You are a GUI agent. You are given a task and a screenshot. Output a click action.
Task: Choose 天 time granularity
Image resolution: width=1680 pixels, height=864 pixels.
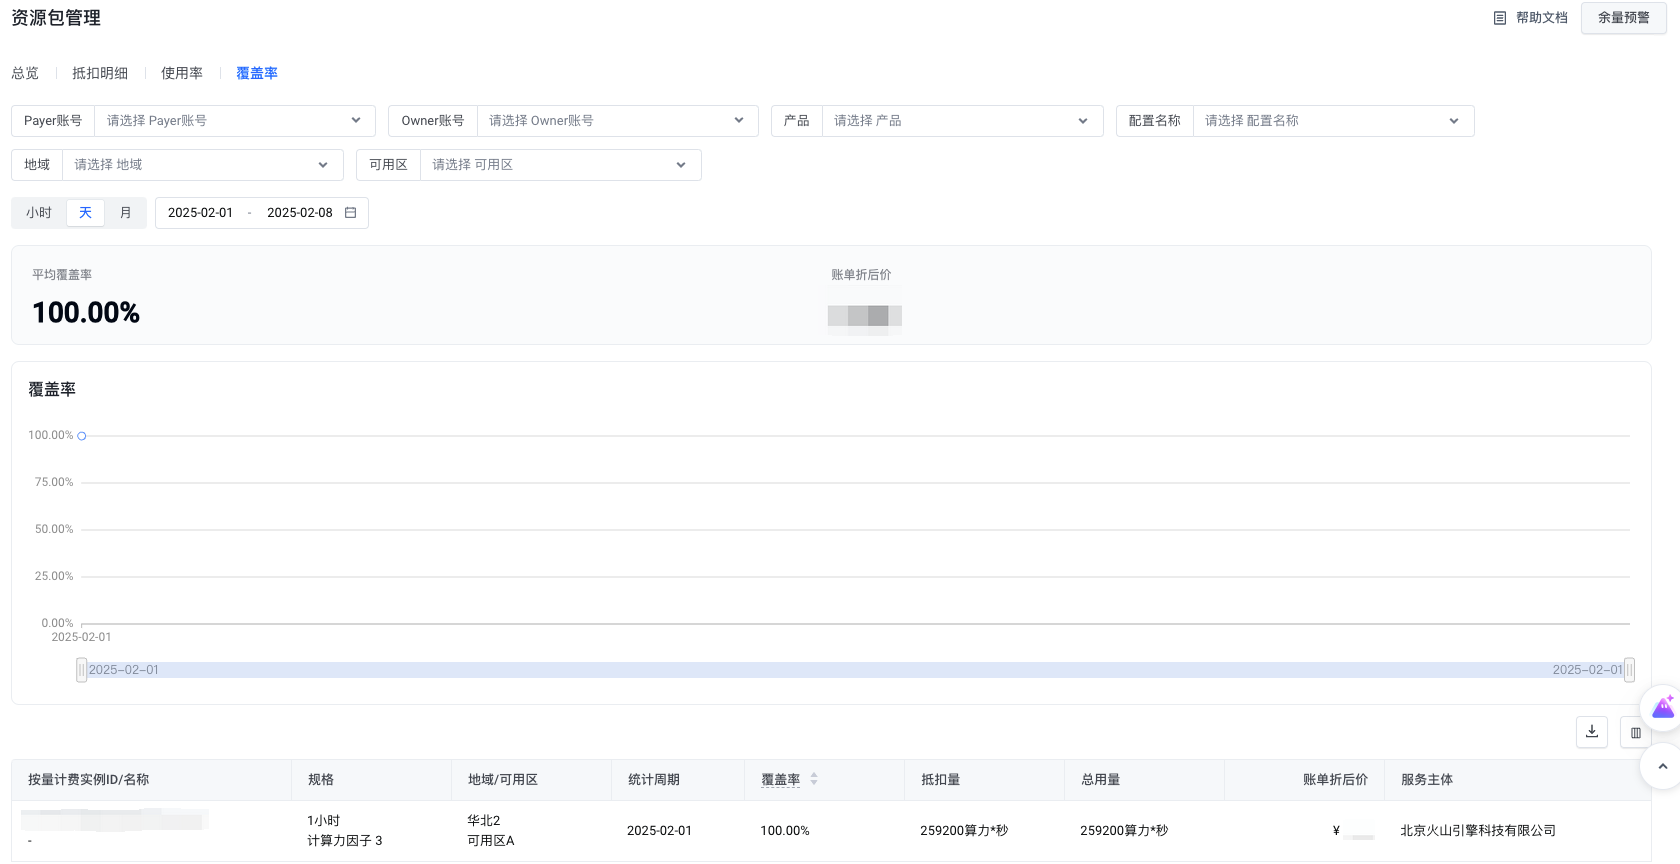85,213
